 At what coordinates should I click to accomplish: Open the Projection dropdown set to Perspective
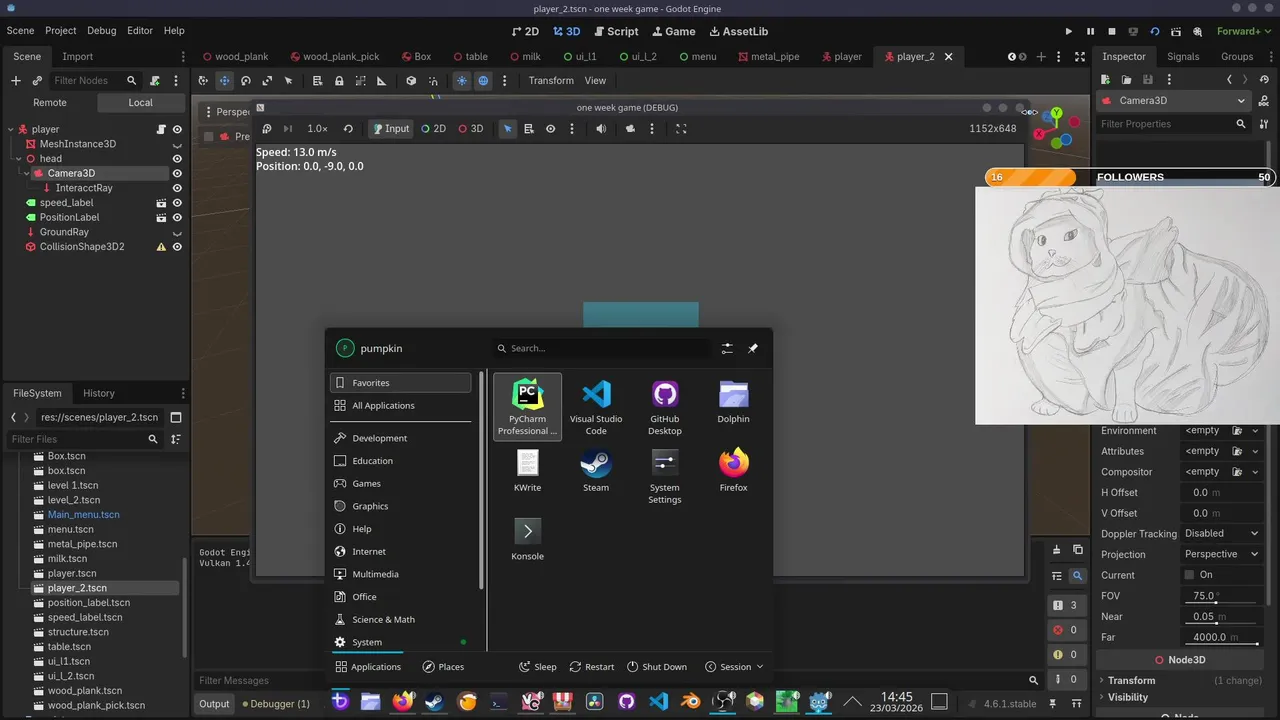coord(1221,554)
